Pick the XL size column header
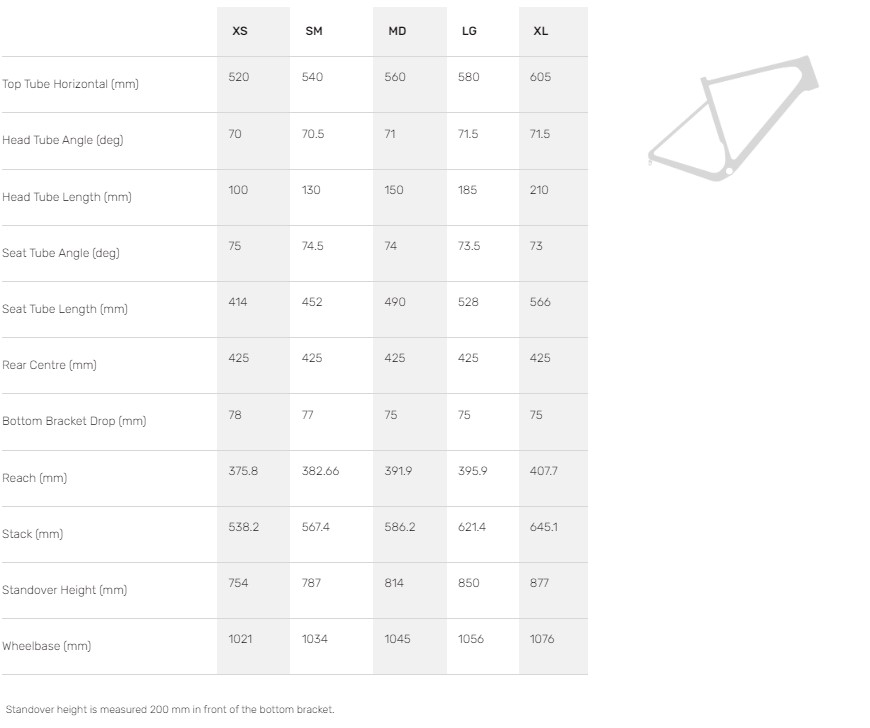 (x=540, y=31)
